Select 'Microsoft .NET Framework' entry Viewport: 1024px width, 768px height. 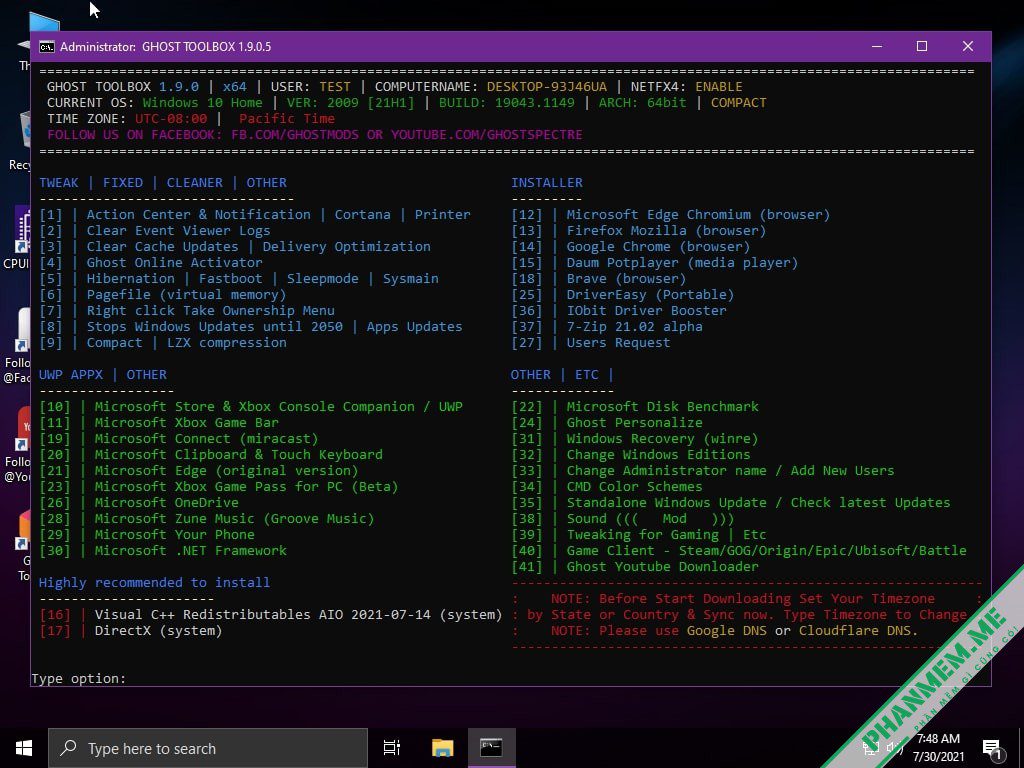[163, 551]
